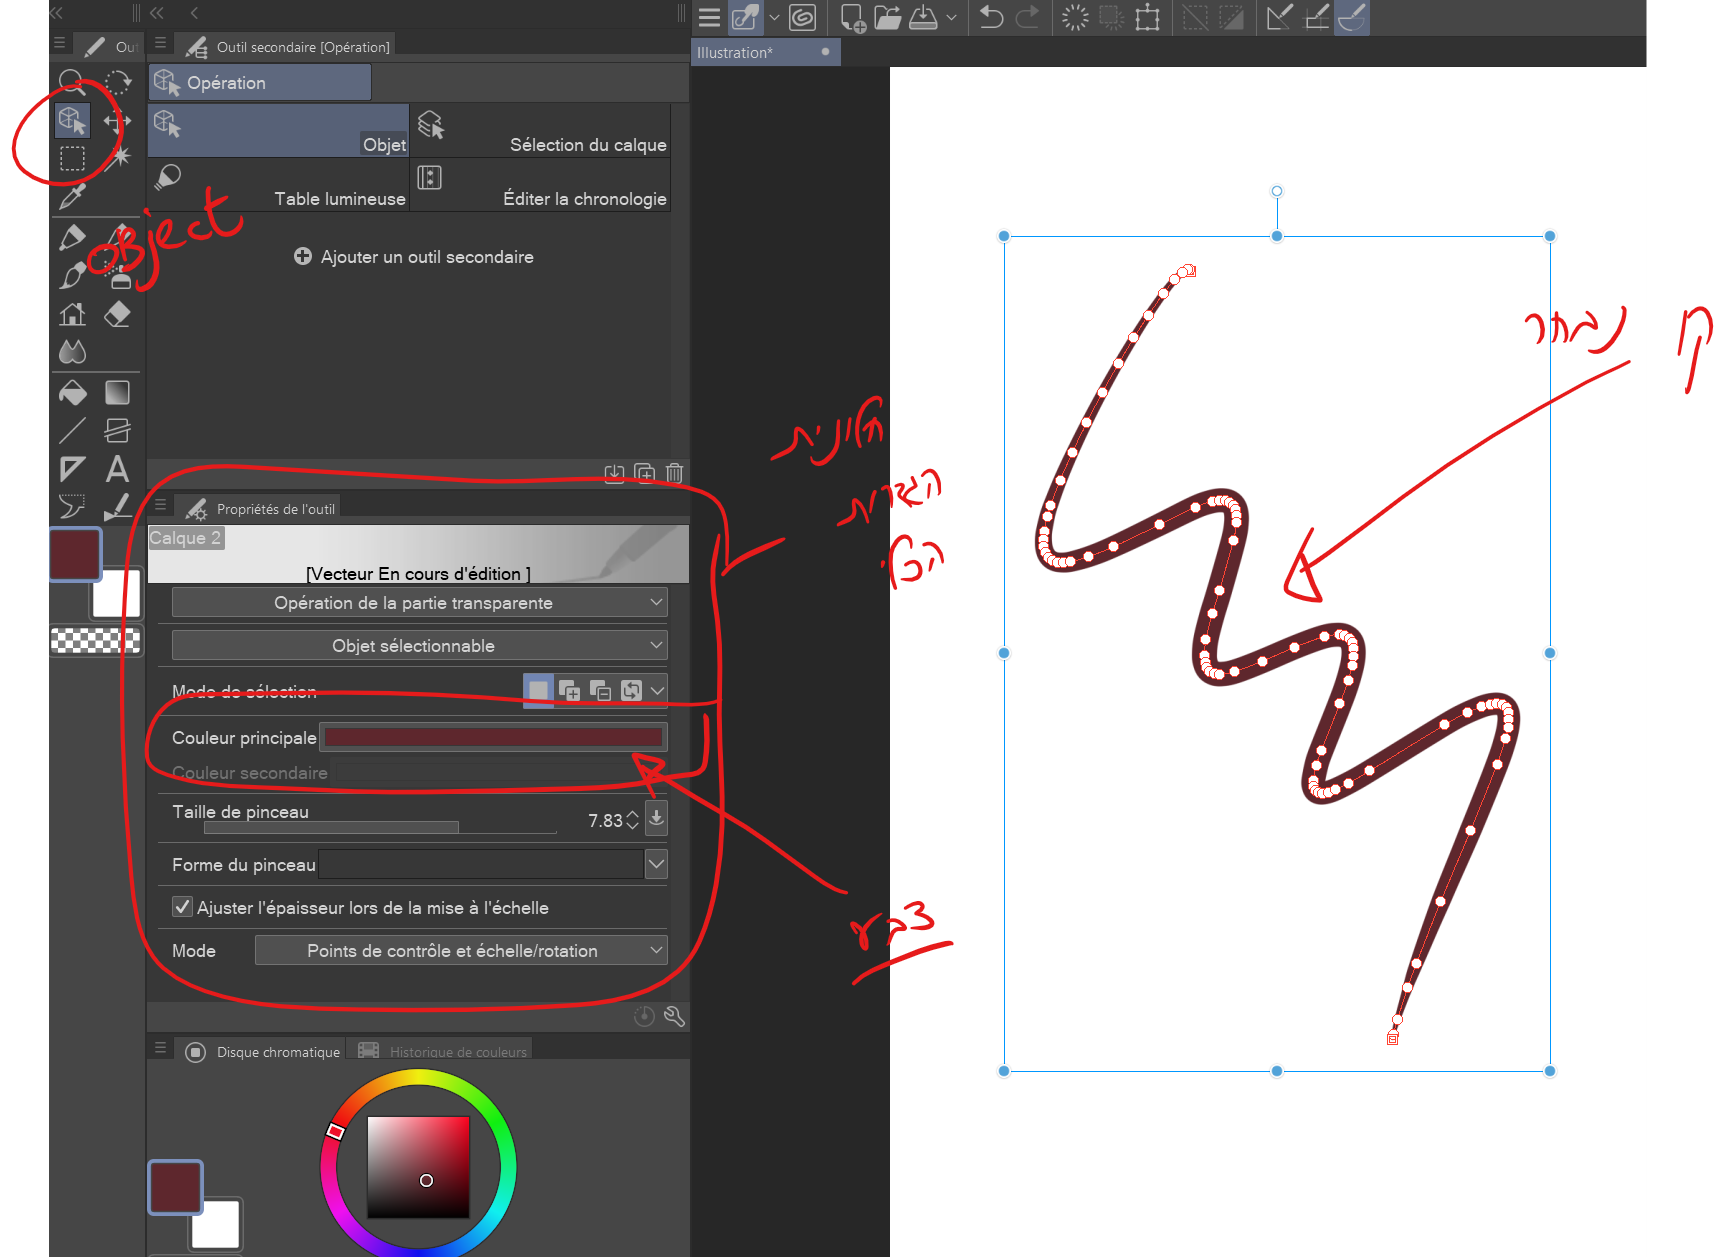Click the Scale/Rotate transform icon
1715x1257 pixels.
coord(1148,17)
